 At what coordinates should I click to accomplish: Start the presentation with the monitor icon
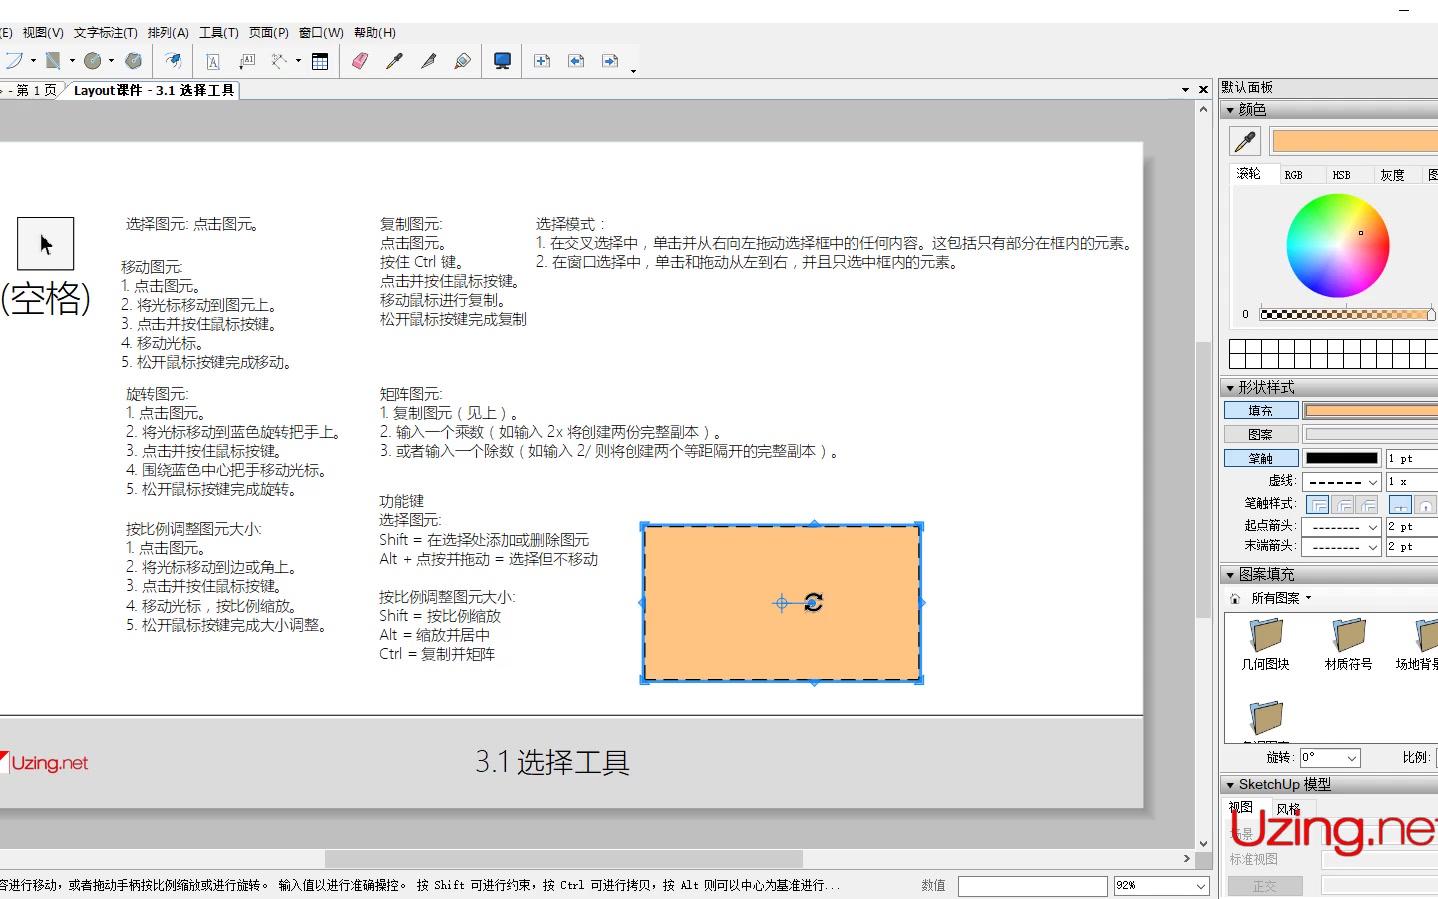[502, 60]
